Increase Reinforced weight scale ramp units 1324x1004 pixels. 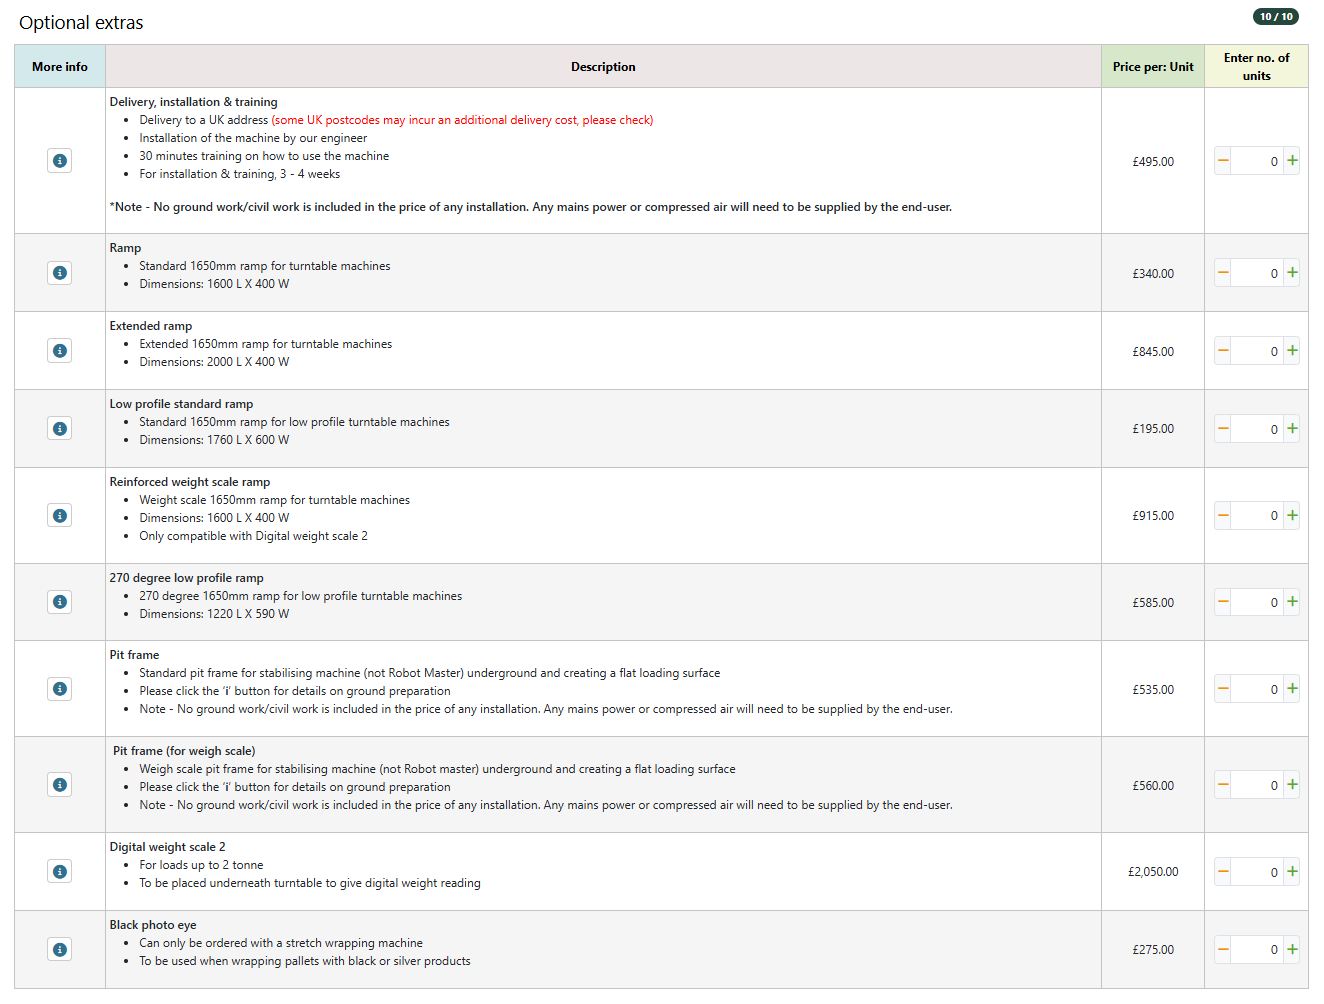[x=1292, y=516]
